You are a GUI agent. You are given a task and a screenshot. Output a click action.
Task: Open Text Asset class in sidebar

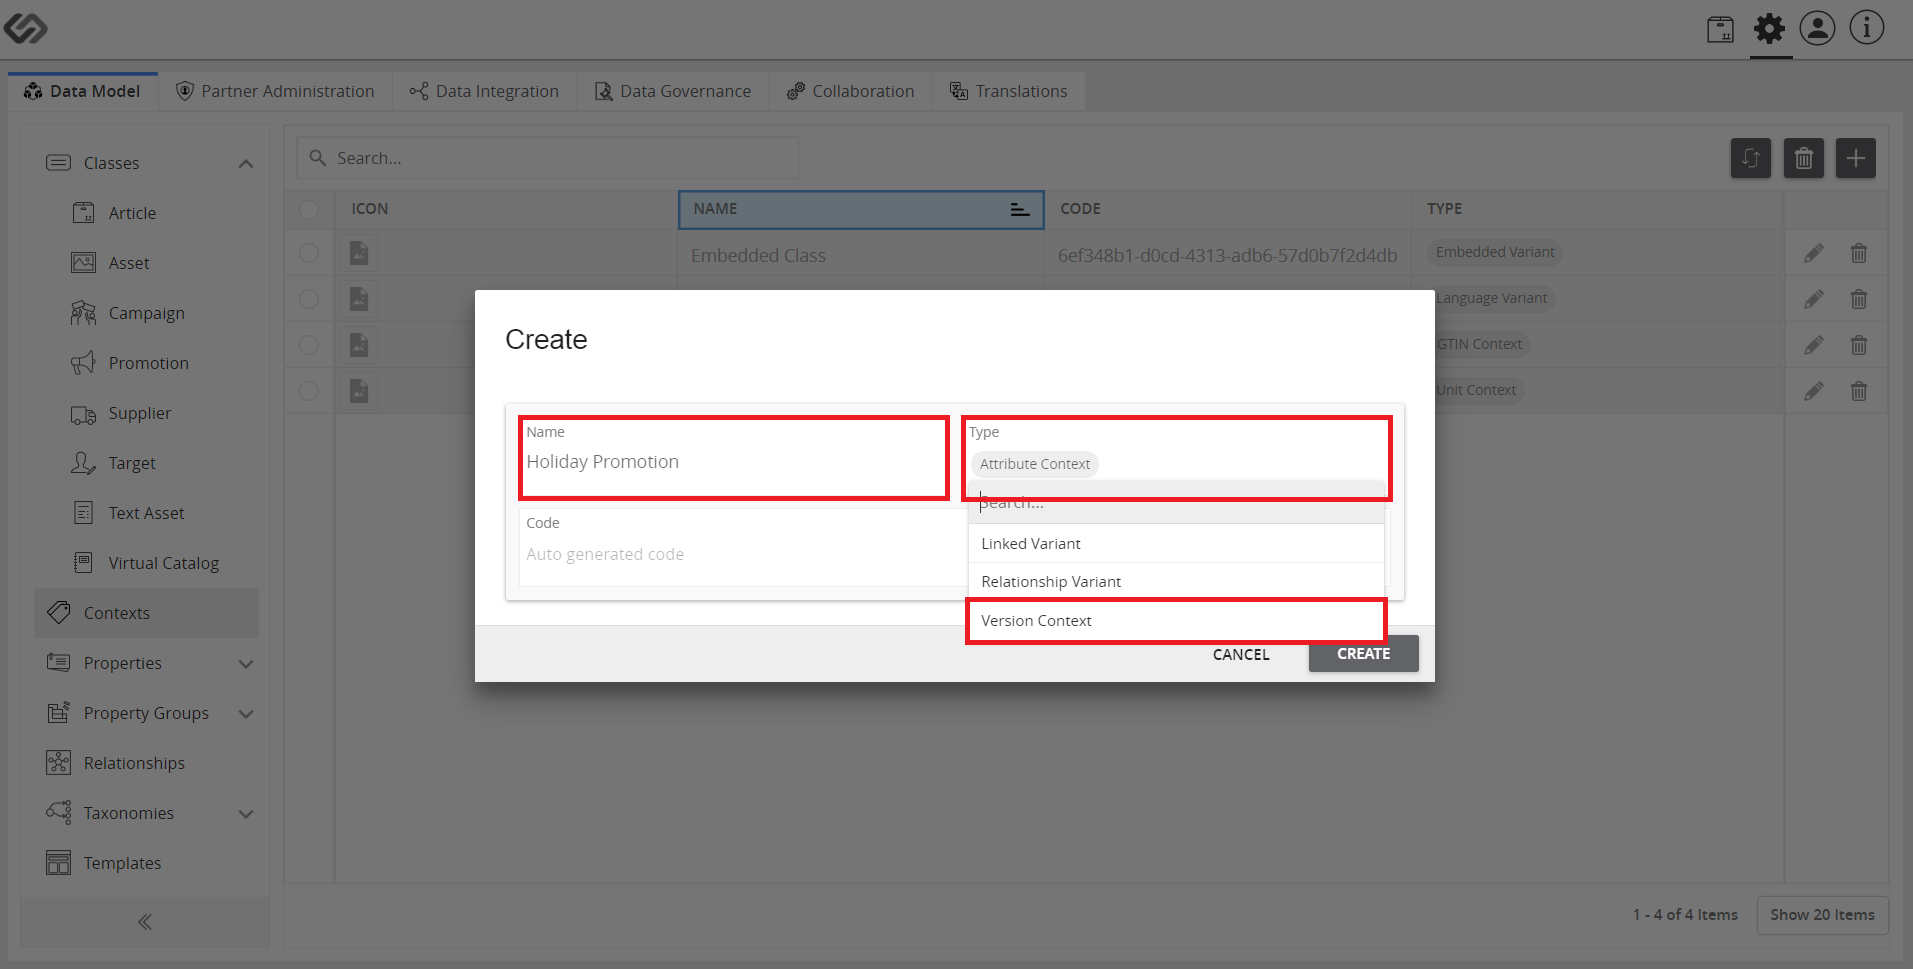click(x=146, y=513)
